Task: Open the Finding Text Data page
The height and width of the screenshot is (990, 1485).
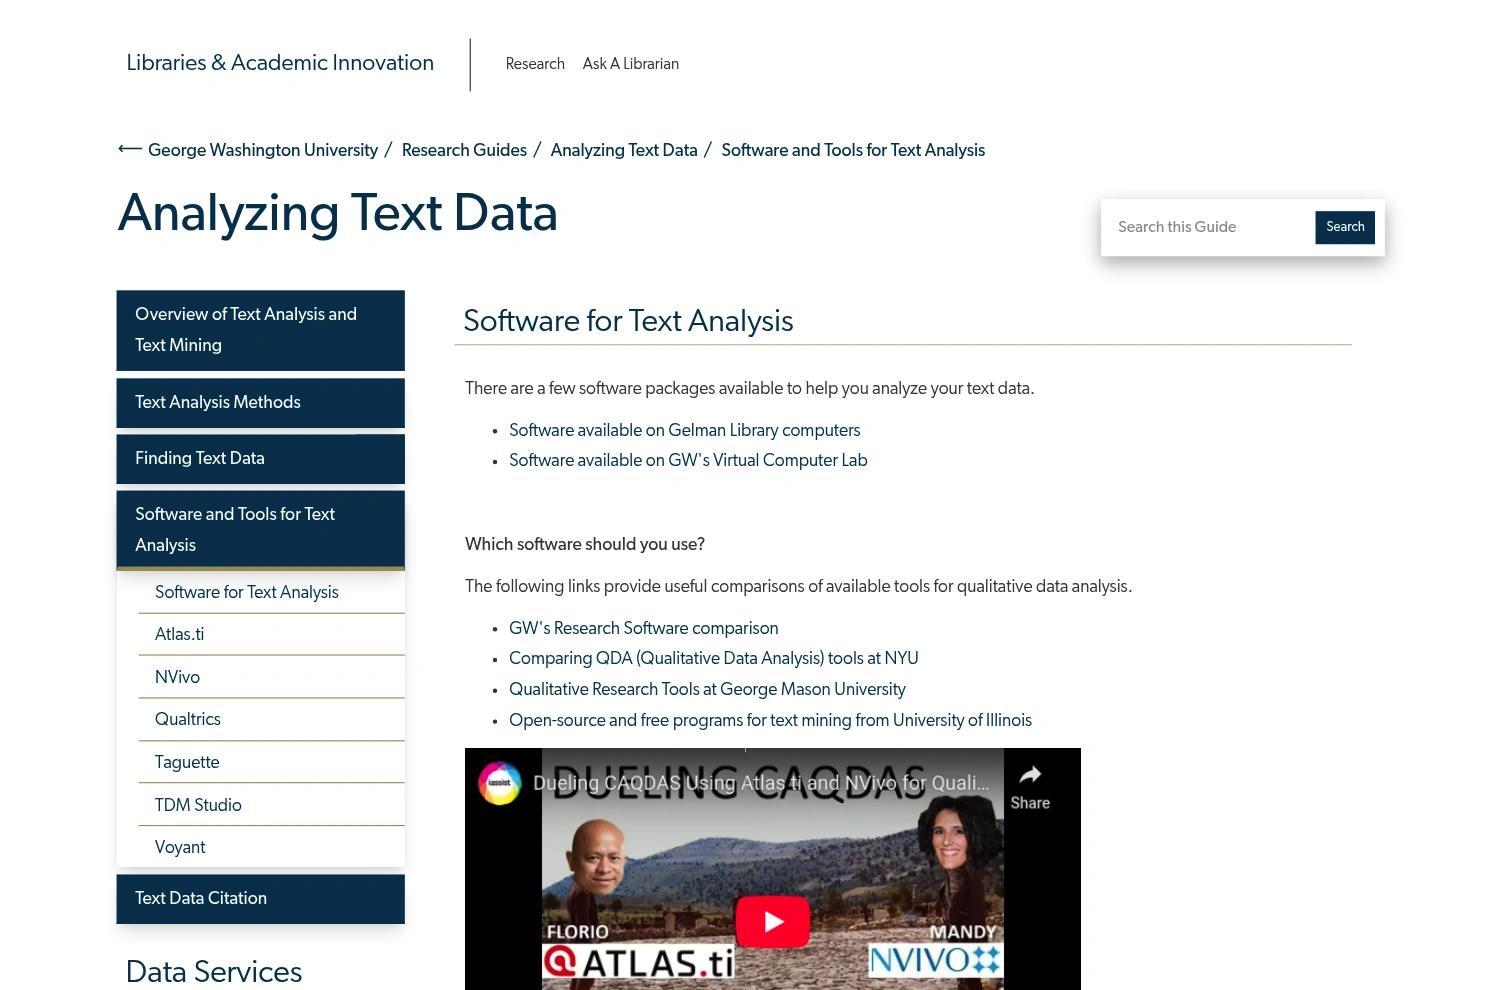Action: [261, 458]
